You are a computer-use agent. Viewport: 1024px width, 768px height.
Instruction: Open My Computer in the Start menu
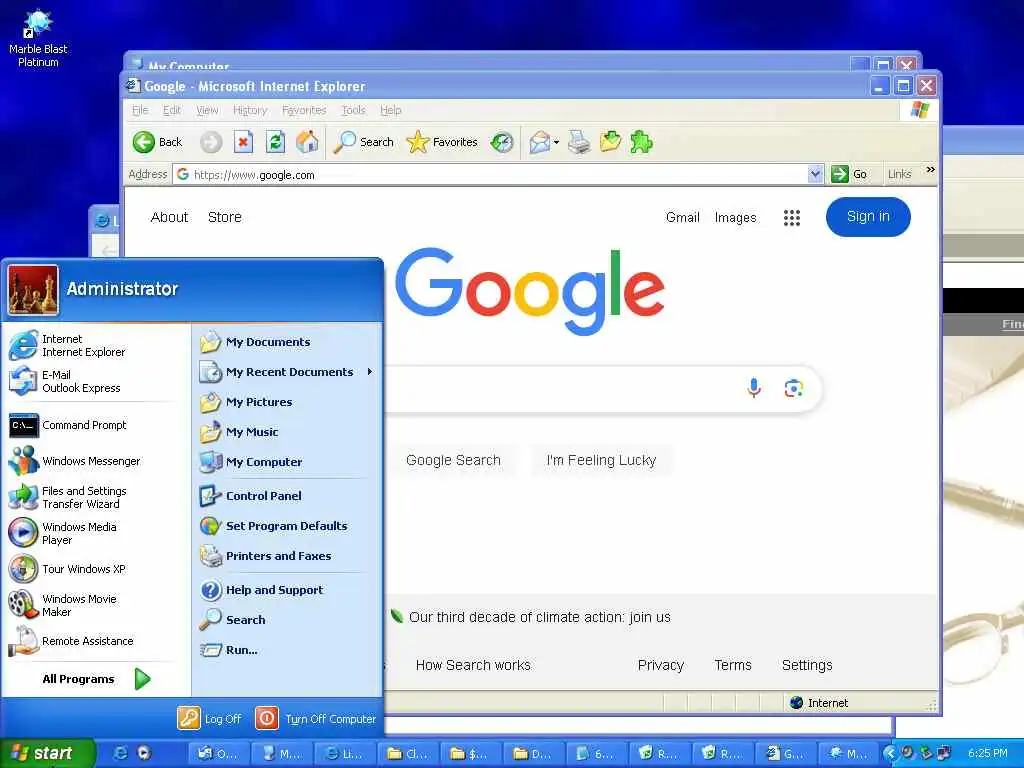coord(287,462)
